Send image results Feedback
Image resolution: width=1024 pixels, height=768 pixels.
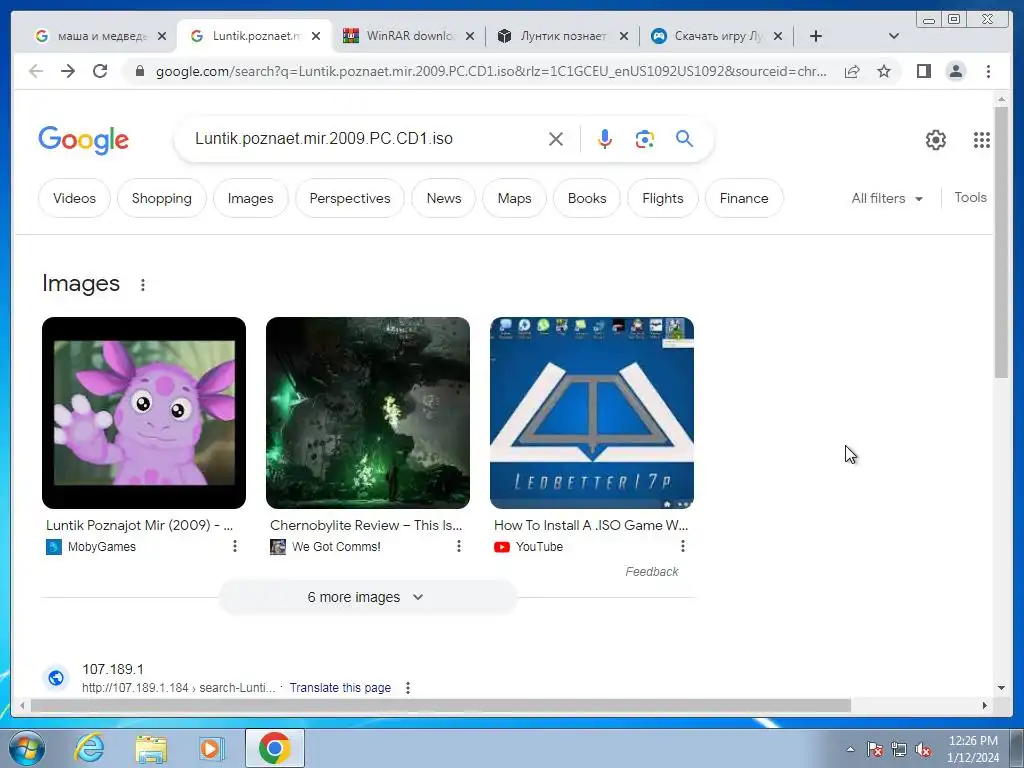coord(652,571)
